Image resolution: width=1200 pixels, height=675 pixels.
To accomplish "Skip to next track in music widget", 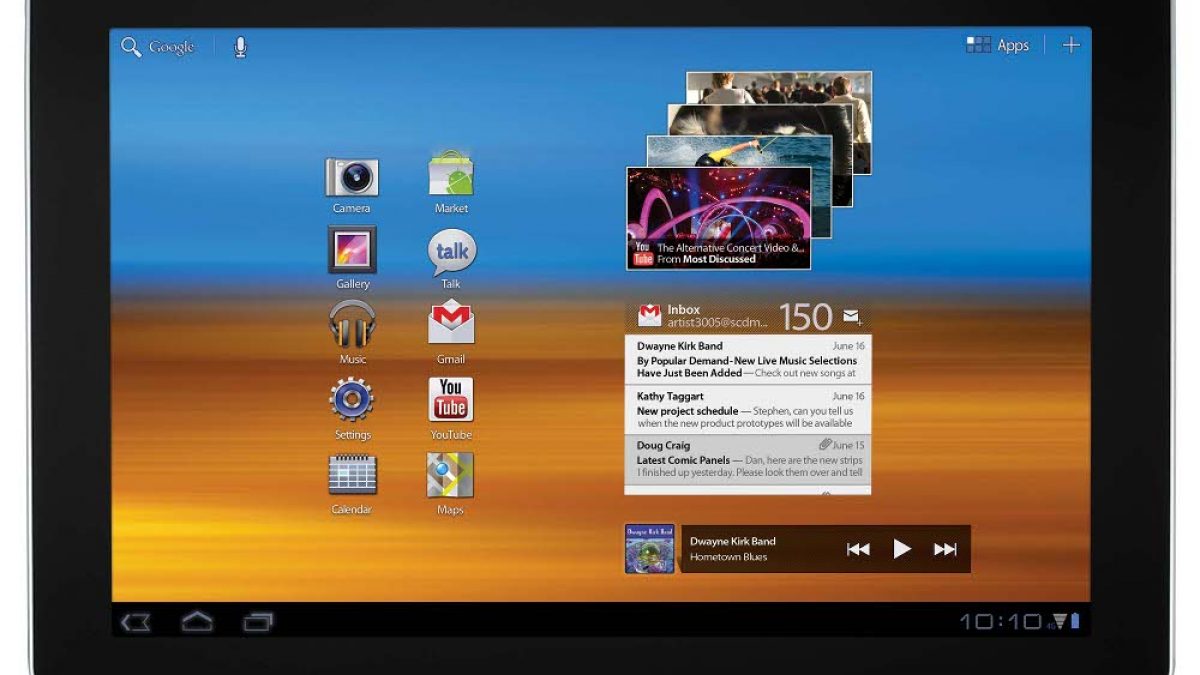I will pyautogui.click(x=945, y=549).
